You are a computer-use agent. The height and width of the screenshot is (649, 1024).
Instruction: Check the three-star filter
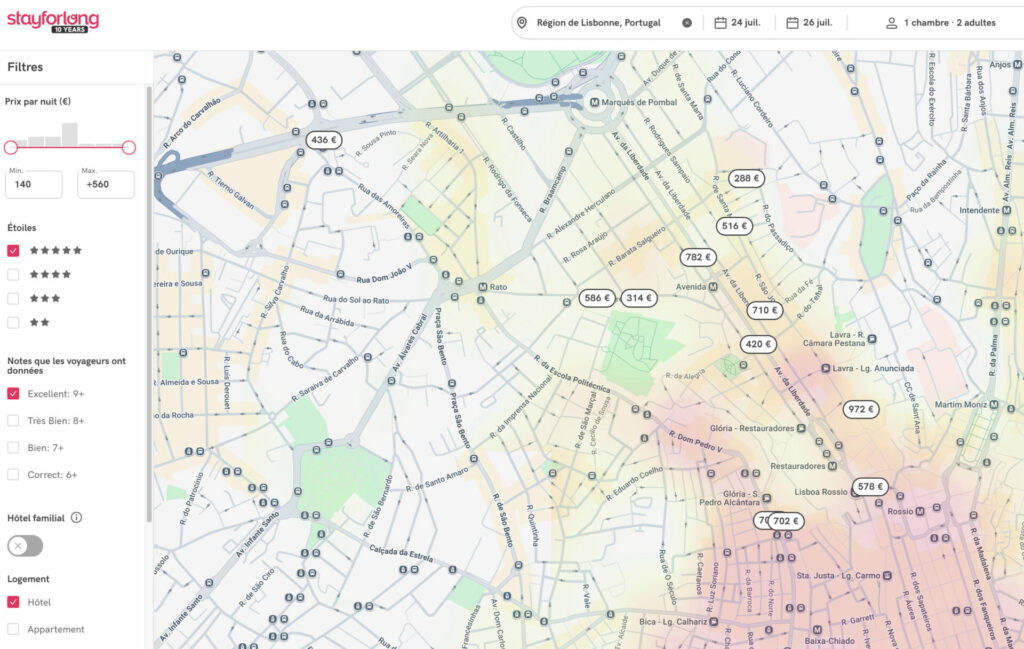(13, 298)
